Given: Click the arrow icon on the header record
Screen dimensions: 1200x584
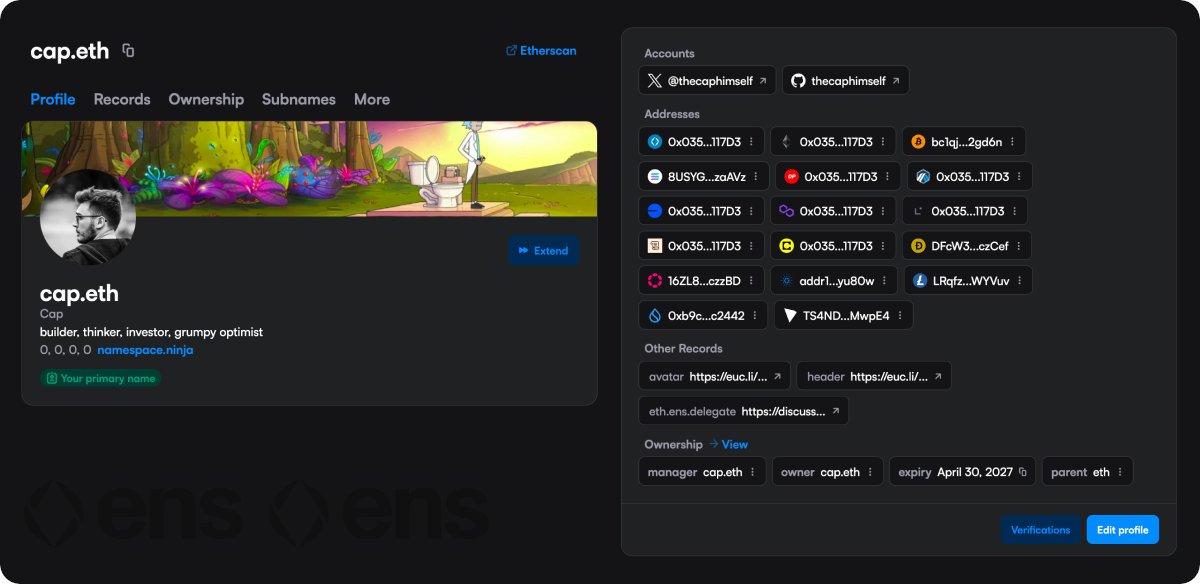Looking at the screenshot, I should [x=937, y=377].
